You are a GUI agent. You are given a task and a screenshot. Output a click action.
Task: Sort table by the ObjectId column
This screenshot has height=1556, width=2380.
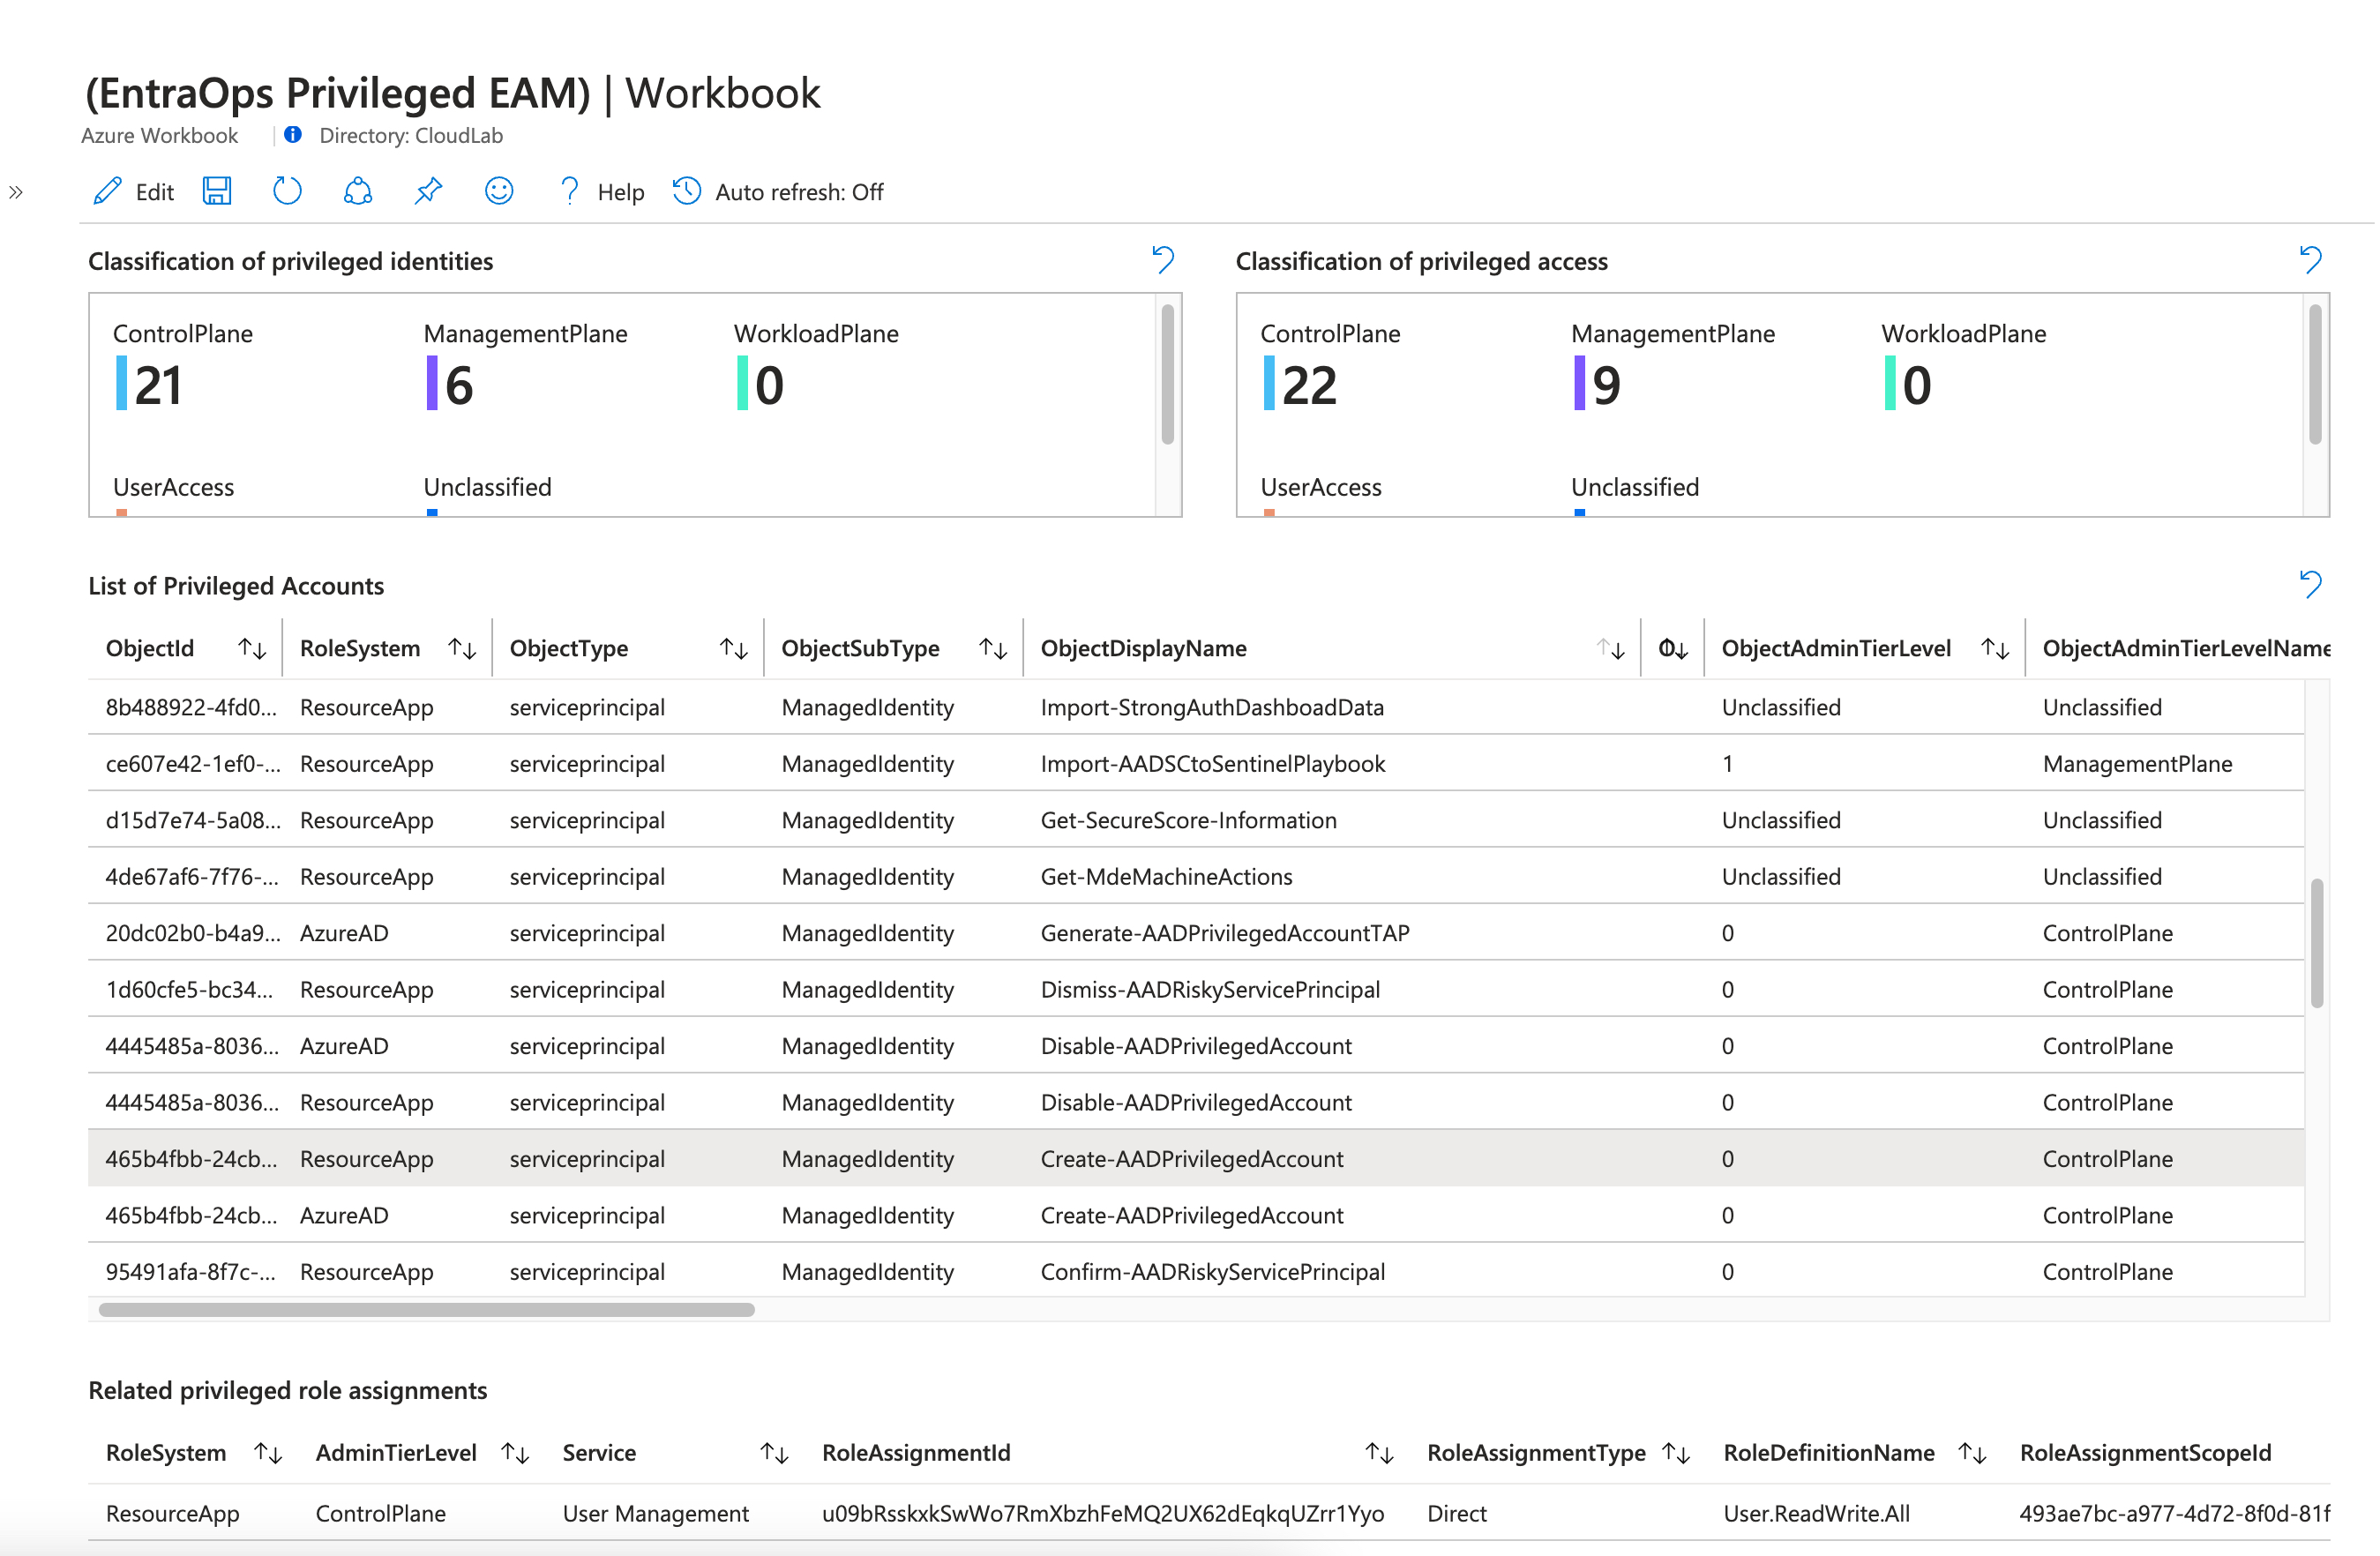(252, 649)
